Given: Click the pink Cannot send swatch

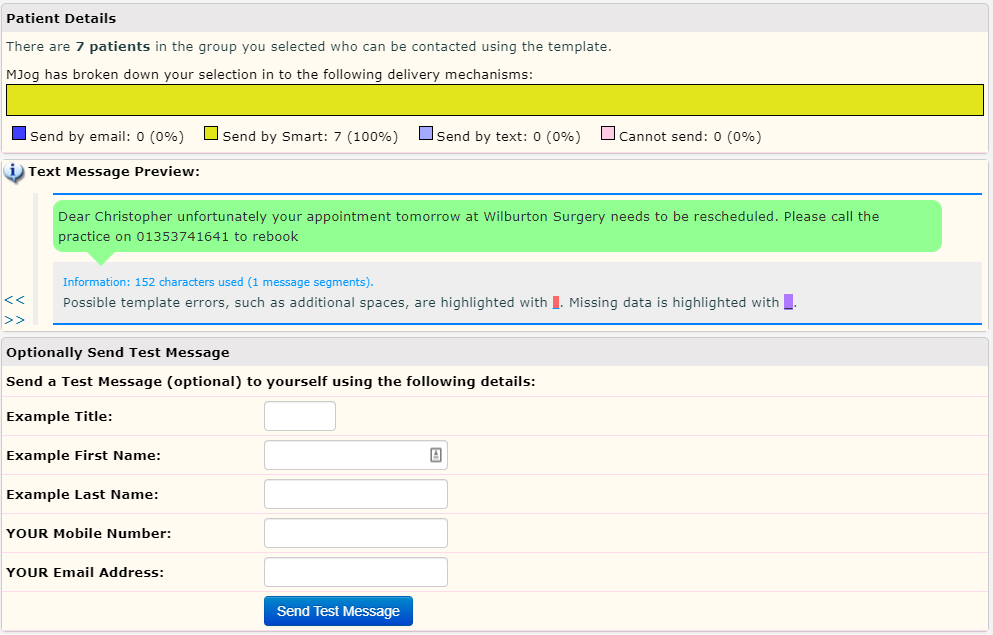Looking at the screenshot, I should click(x=608, y=134).
